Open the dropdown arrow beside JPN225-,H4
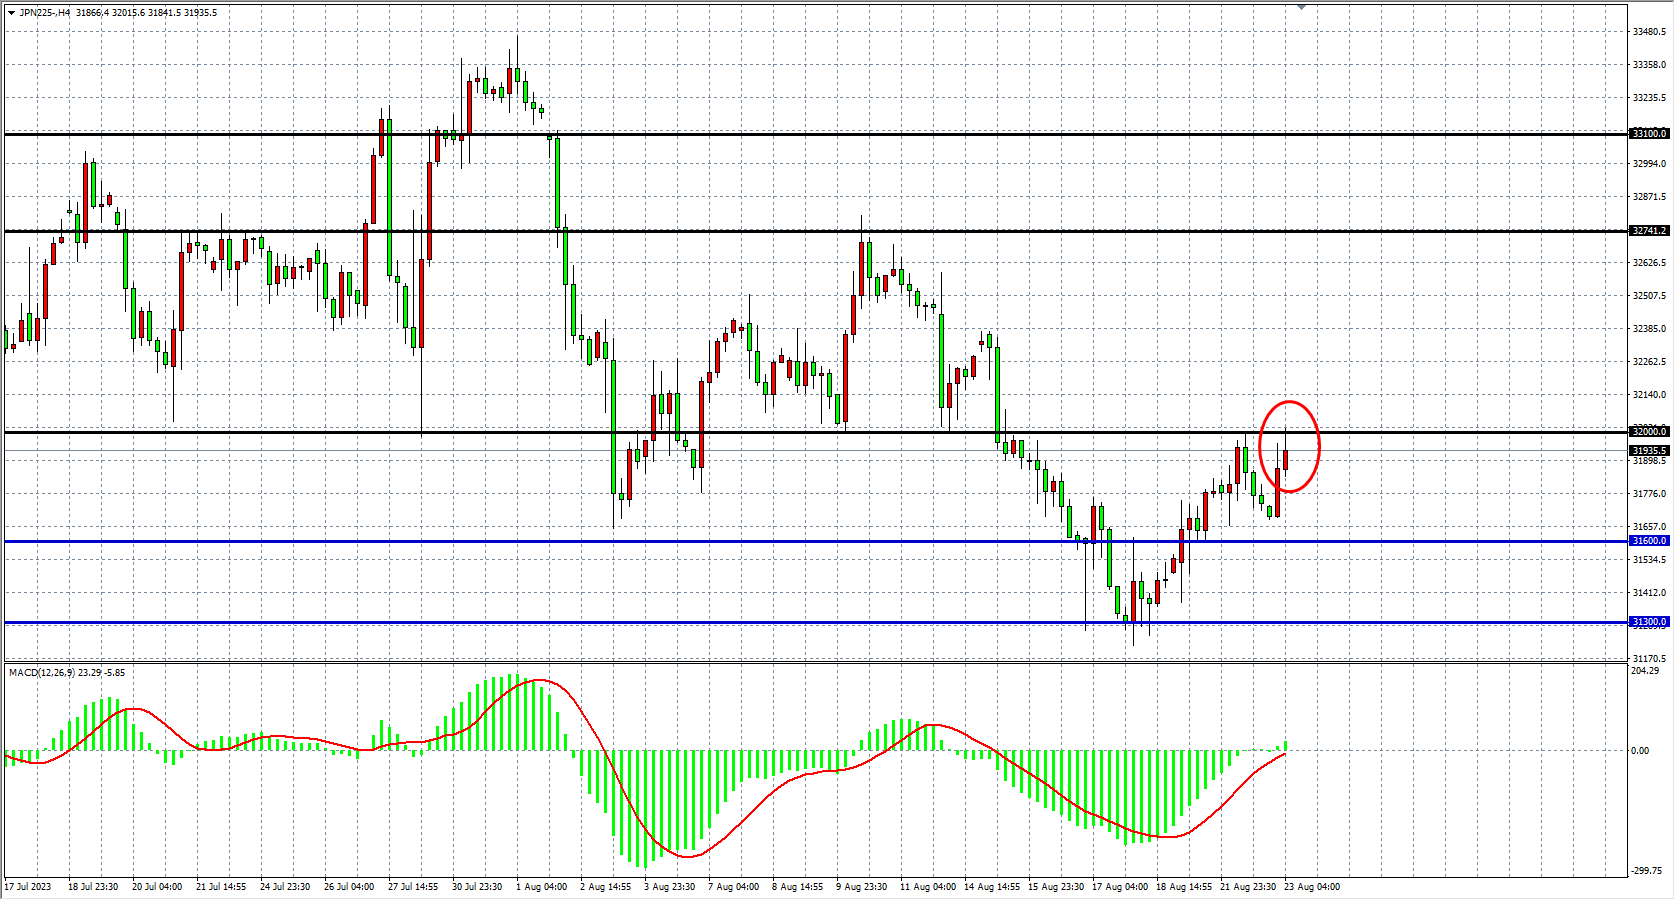Screen dimensions: 1675x900 click(x=11, y=13)
